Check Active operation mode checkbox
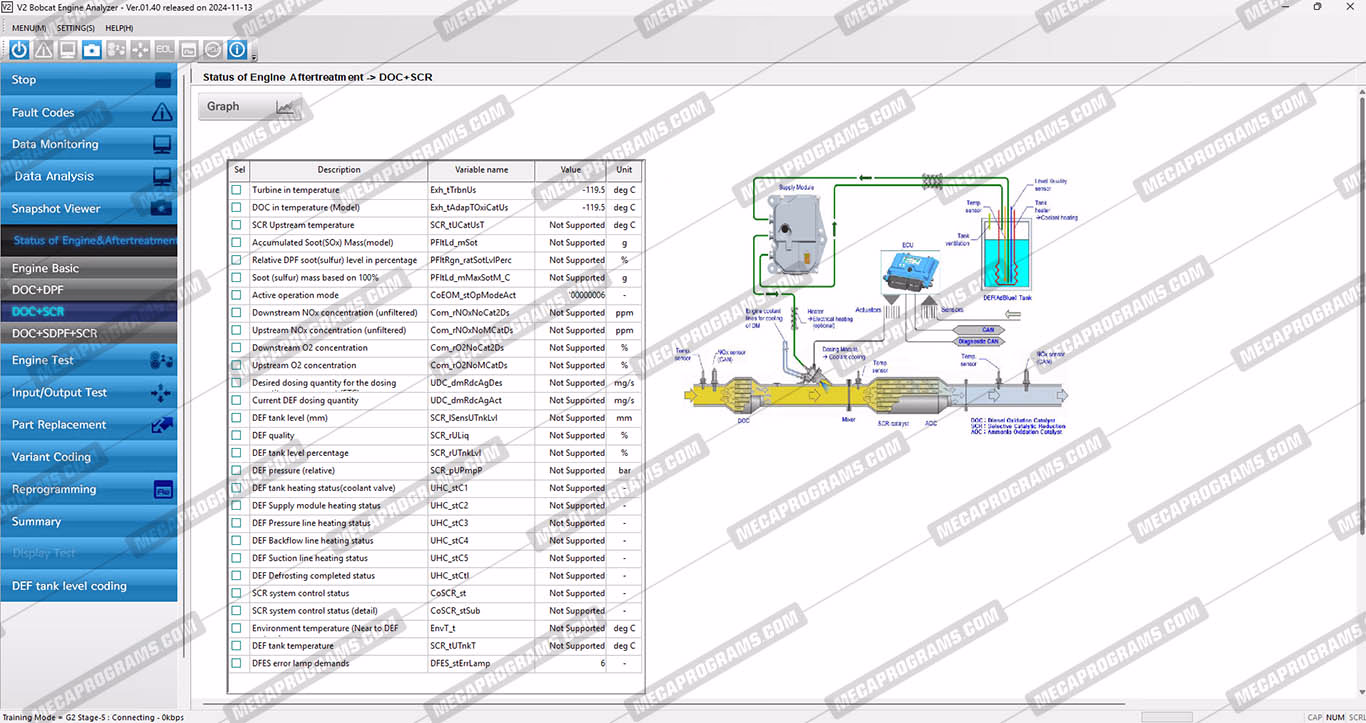 point(237,295)
